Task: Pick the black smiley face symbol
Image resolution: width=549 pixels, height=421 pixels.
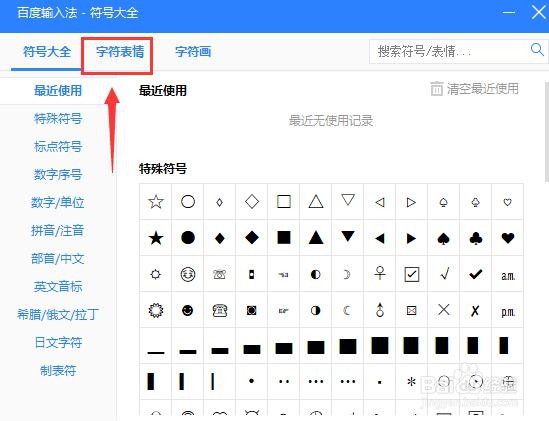Action: [188, 310]
